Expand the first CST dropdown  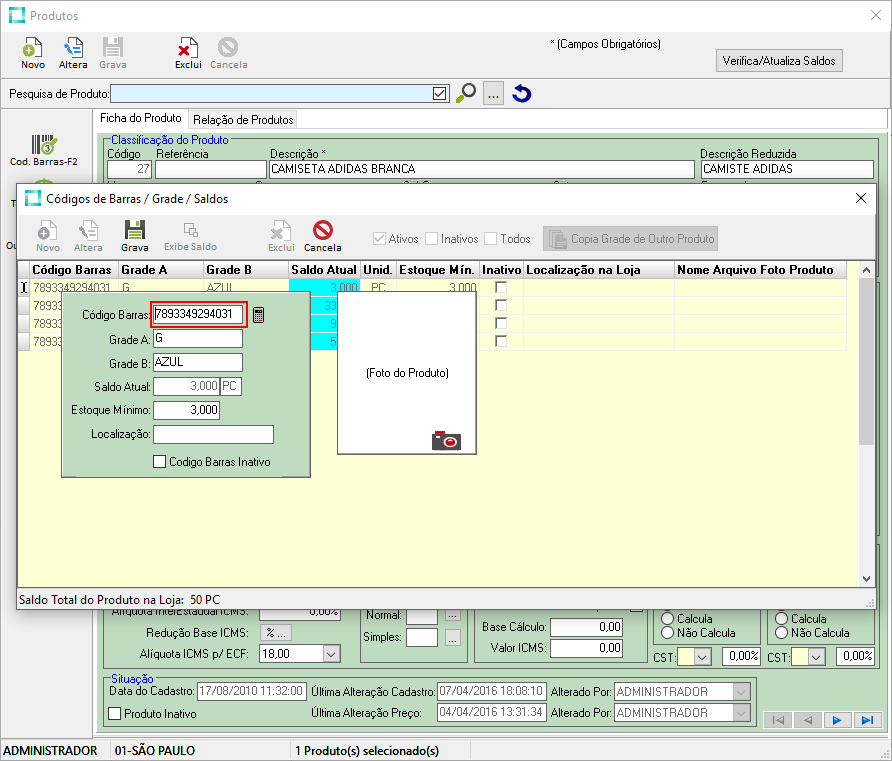702,656
